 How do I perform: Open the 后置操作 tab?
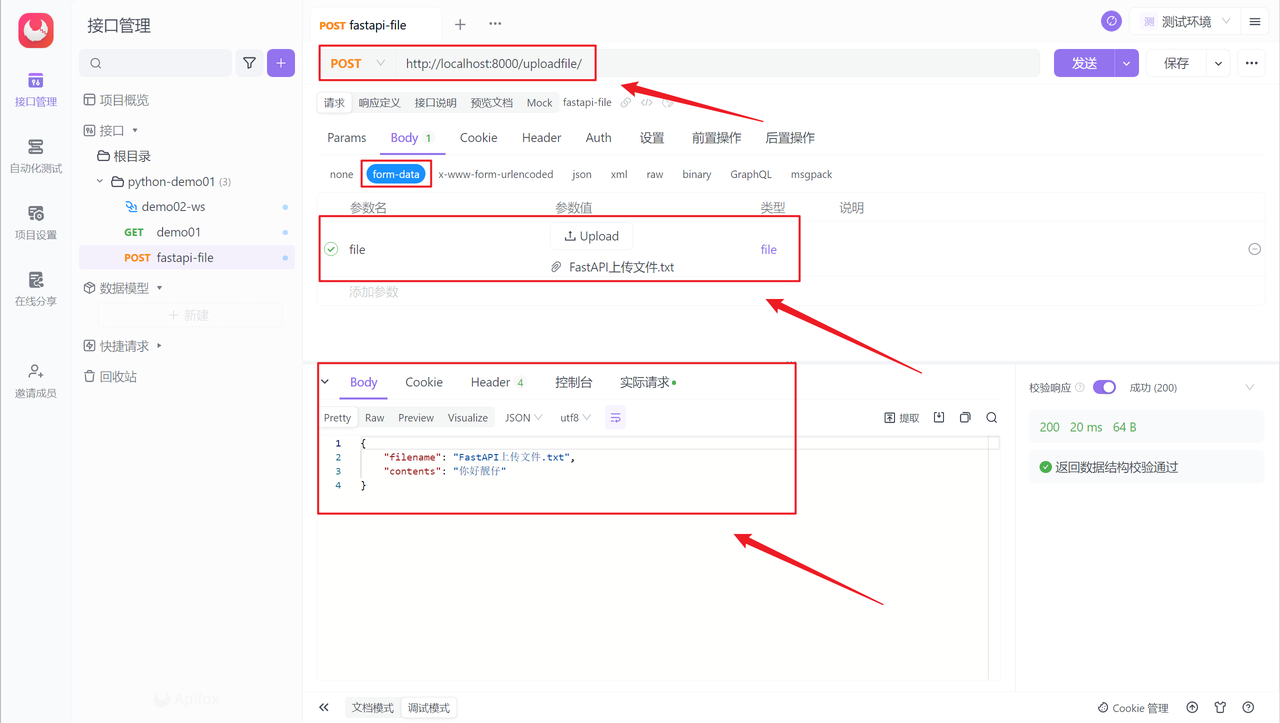(x=790, y=138)
